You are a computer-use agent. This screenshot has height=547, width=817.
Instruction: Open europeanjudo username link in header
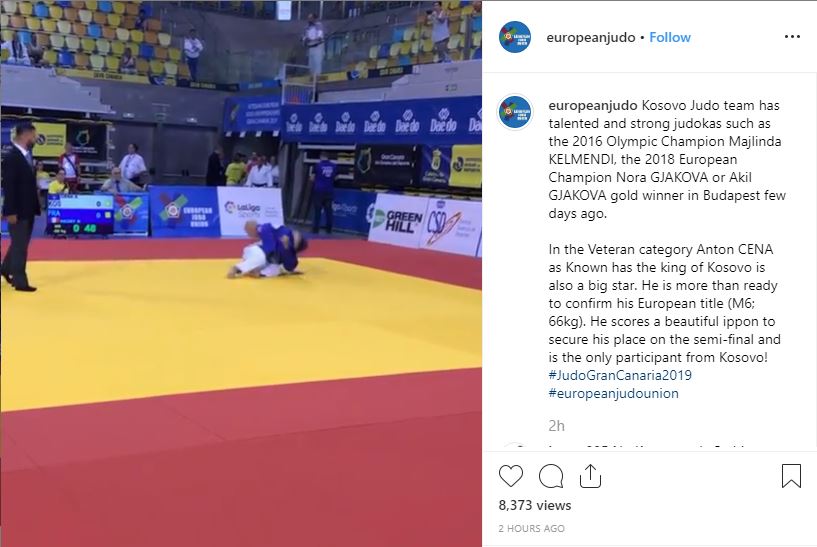tap(591, 38)
